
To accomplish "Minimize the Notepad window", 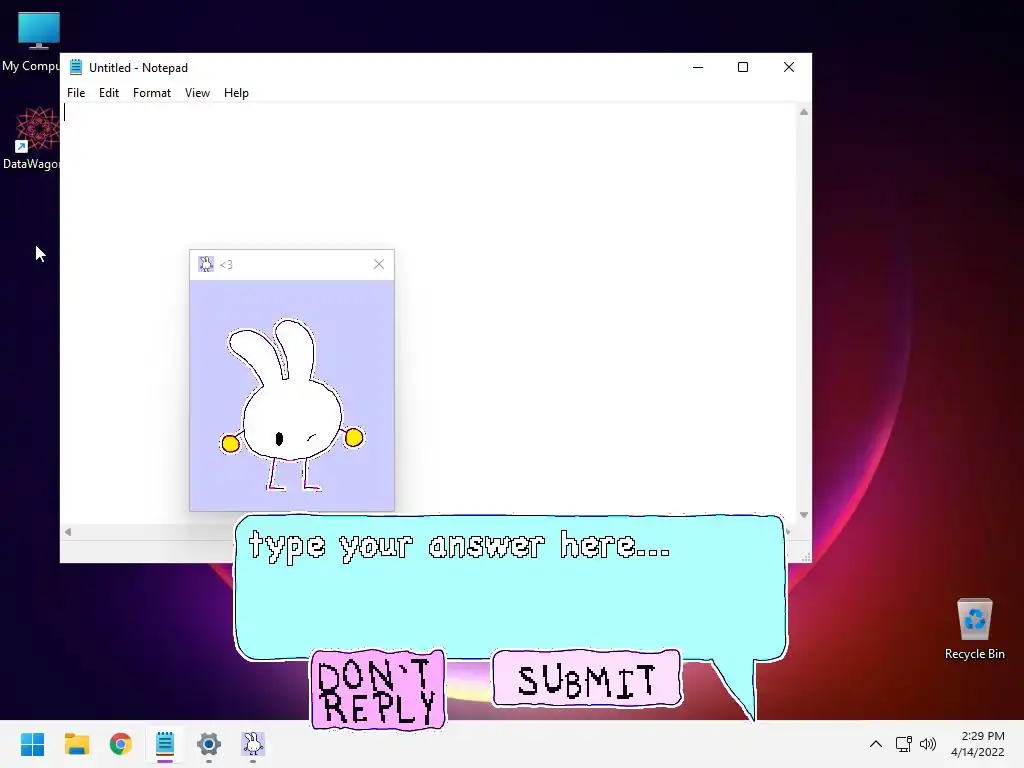I will (698, 67).
